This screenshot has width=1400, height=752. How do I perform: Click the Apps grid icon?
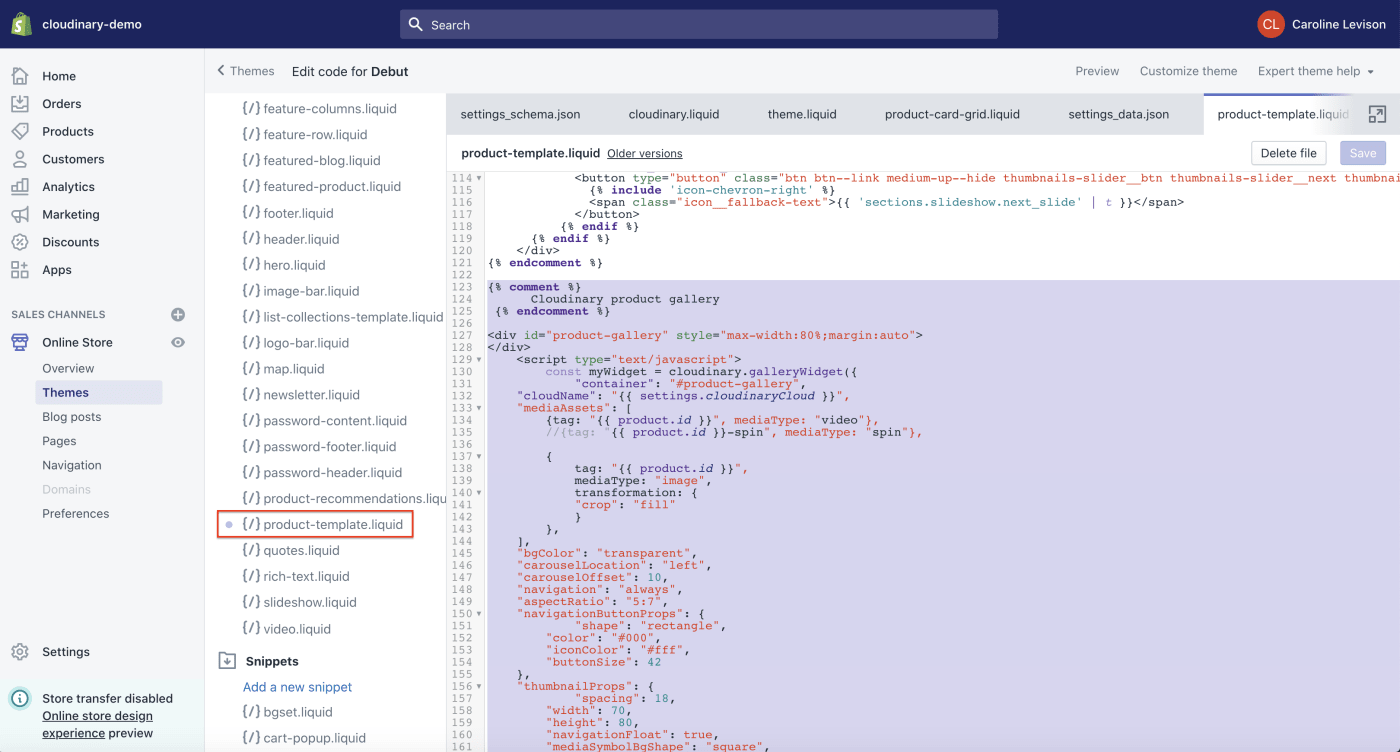[20, 270]
